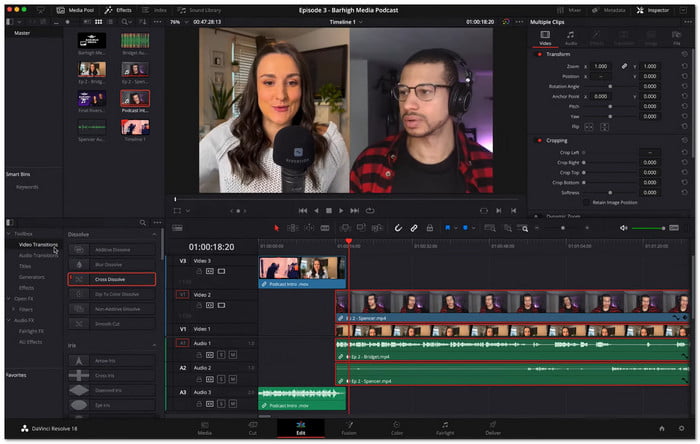The width and height of the screenshot is (700, 444).
Task: Collapse the Dissolve transitions group
Action: 154,234
